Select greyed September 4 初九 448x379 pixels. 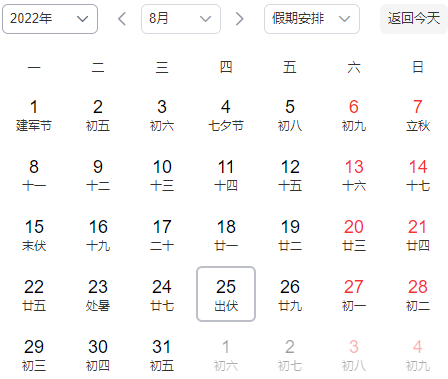418,355
